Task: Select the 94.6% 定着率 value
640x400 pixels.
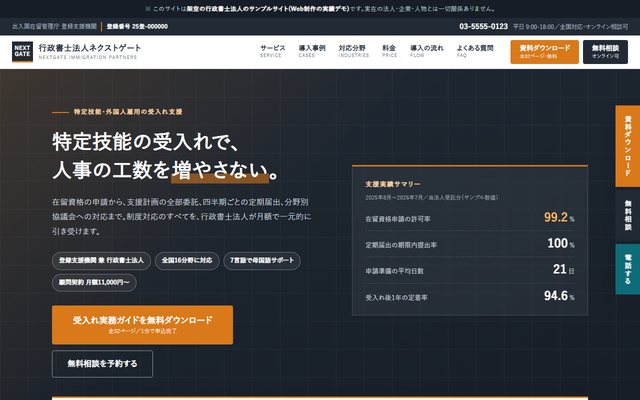Action: pyautogui.click(x=559, y=296)
